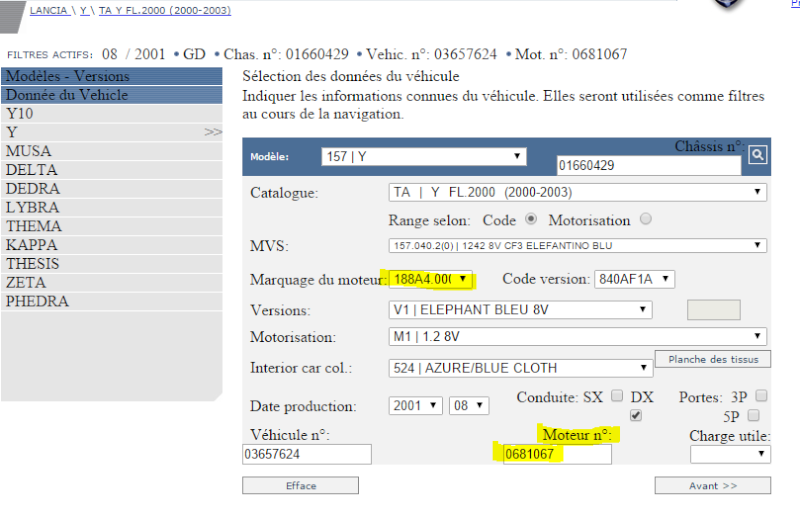Open the Charge utile dropdown
This screenshot has height=519, width=800.
pyautogui.click(x=730, y=454)
